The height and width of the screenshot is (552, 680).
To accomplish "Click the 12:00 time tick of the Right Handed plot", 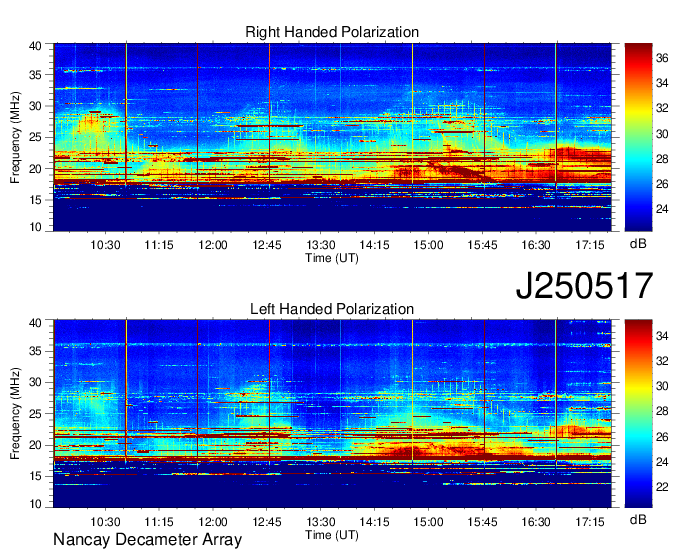I will (213, 245).
